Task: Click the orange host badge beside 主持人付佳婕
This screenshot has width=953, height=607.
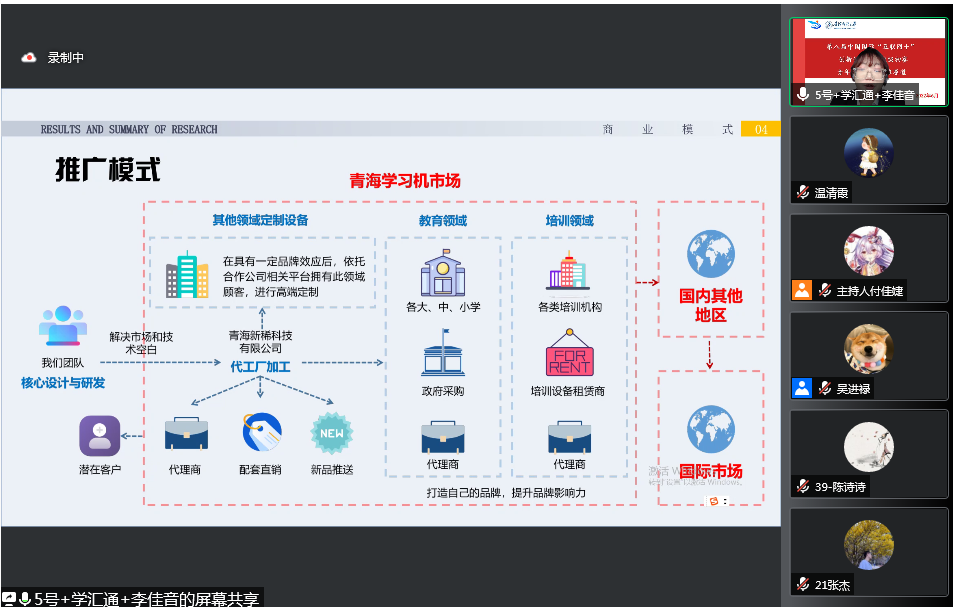Action: point(802,290)
